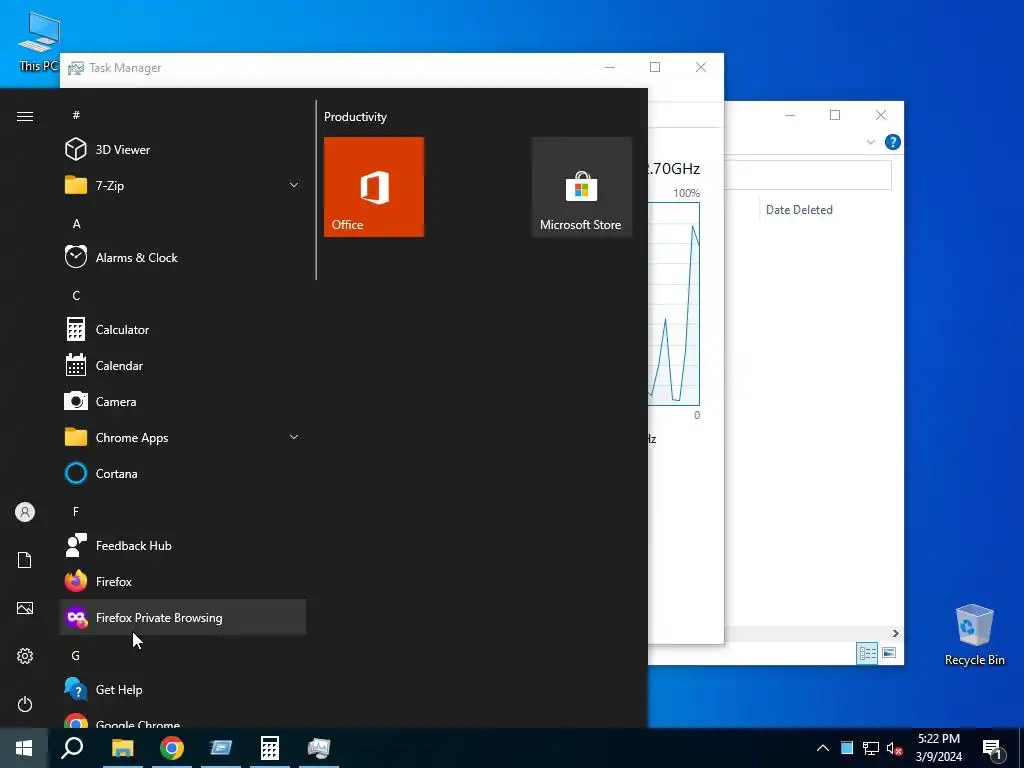The image size is (1024, 768).
Task: Launch Alarms & Clock
Action: (x=183, y=257)
